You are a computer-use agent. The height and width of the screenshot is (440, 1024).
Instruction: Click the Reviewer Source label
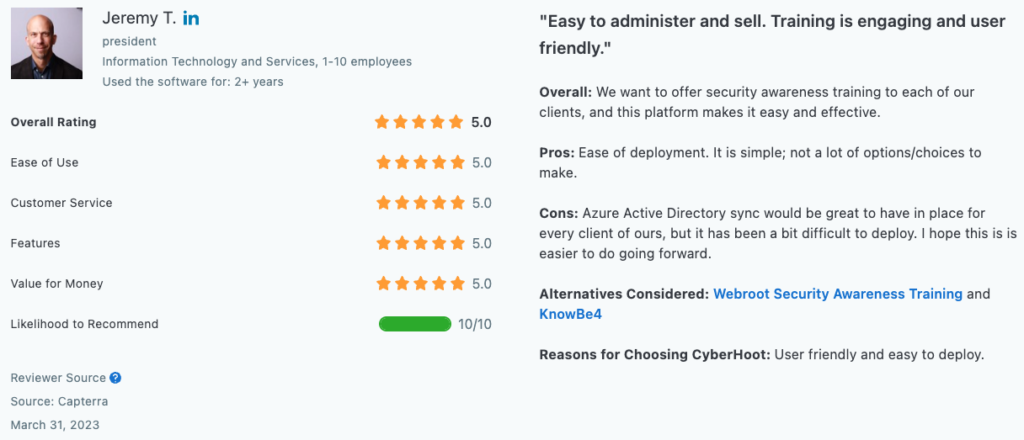58,378
